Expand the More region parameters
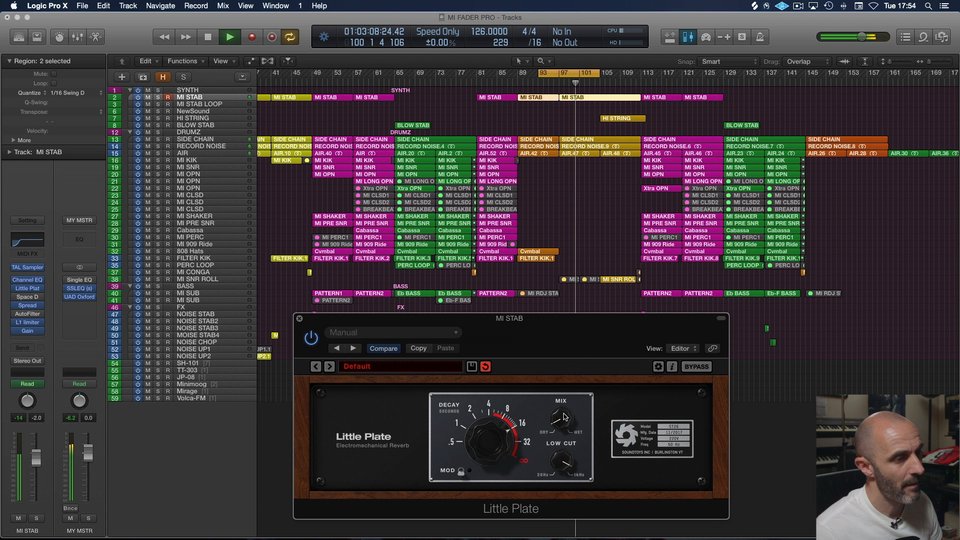This screenshot has width=960, height=540. [13, 140]
